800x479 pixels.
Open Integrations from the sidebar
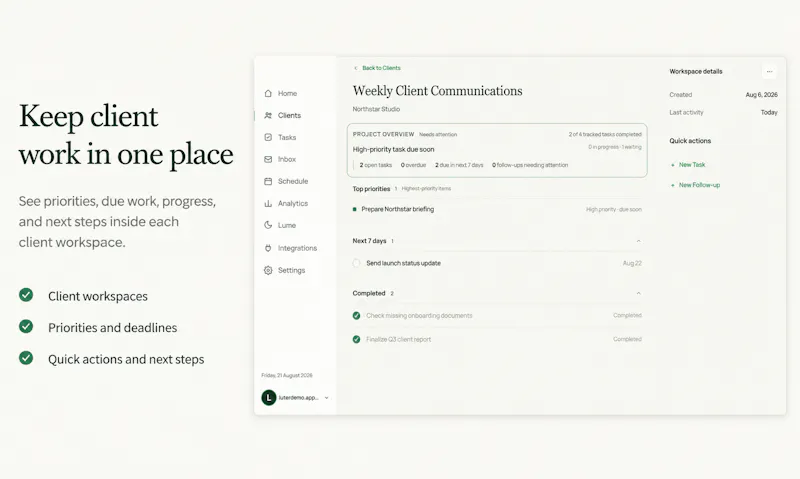pos(297,248)
